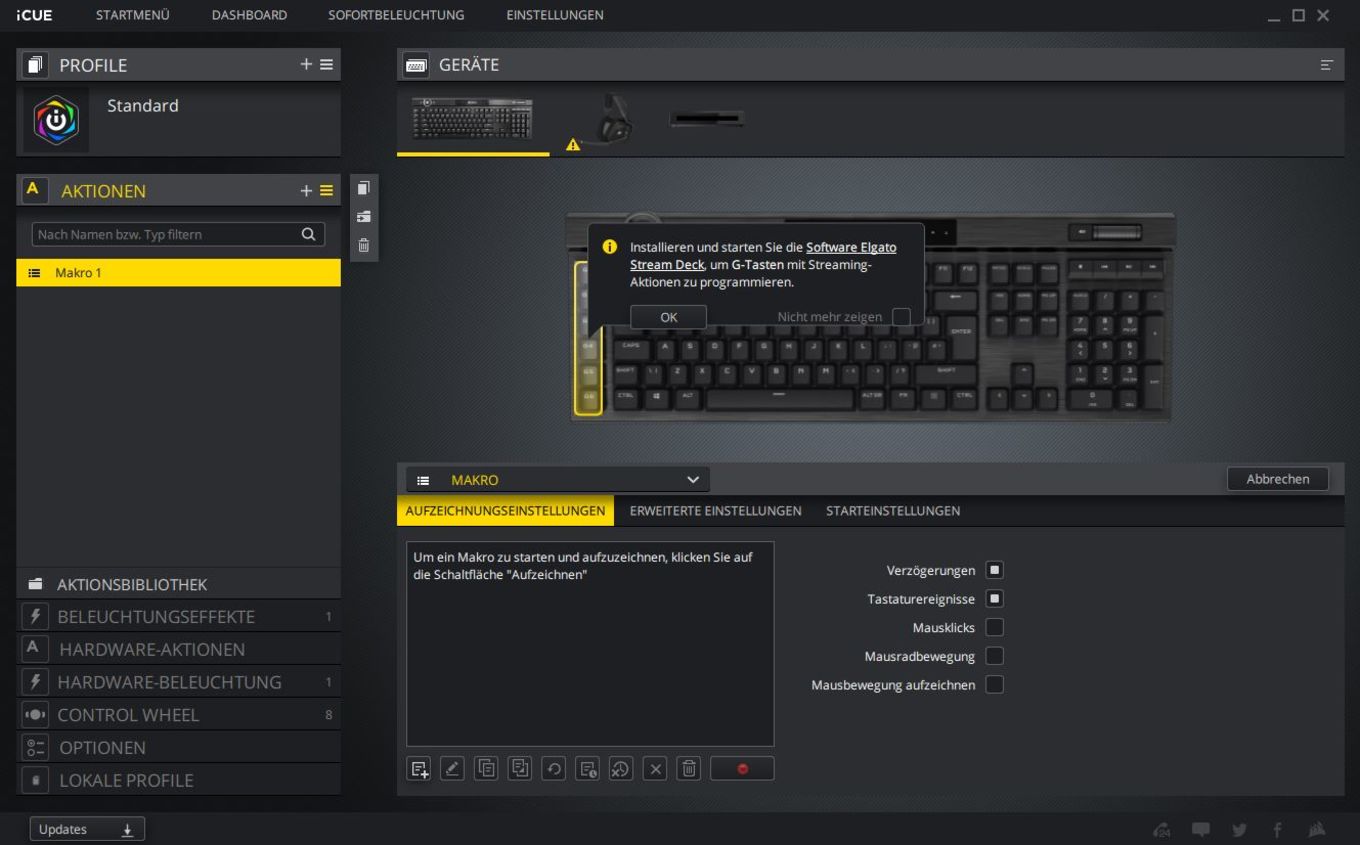Expand the Lokale Profile section
The image size is (1360, 845).
[178, 780]
